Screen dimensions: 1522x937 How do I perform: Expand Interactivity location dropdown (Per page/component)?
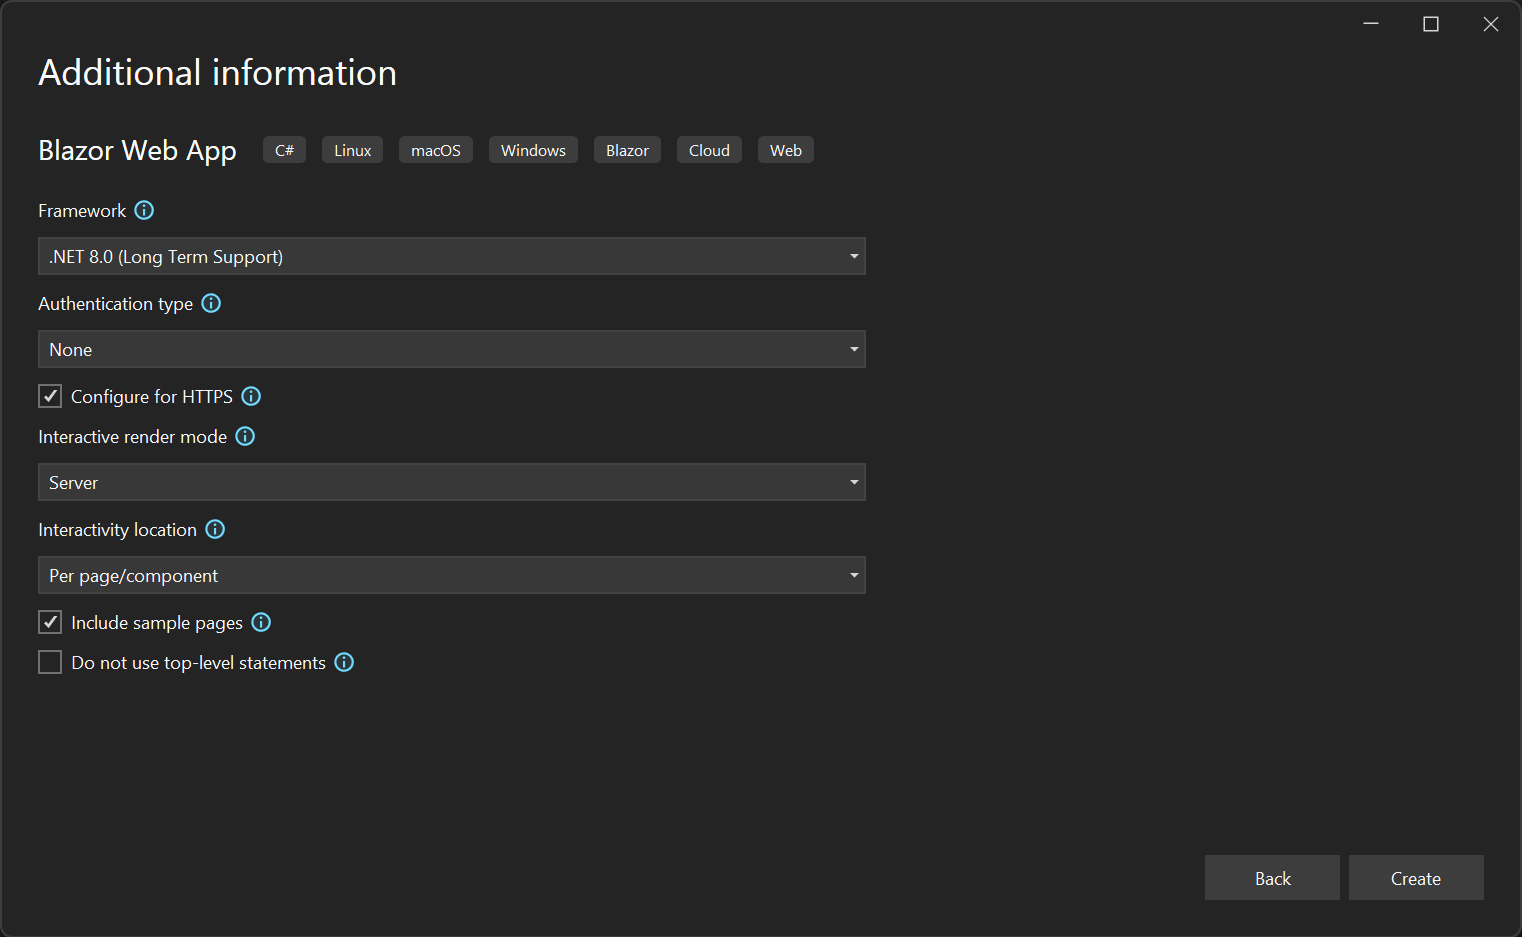tap(451, 575)
